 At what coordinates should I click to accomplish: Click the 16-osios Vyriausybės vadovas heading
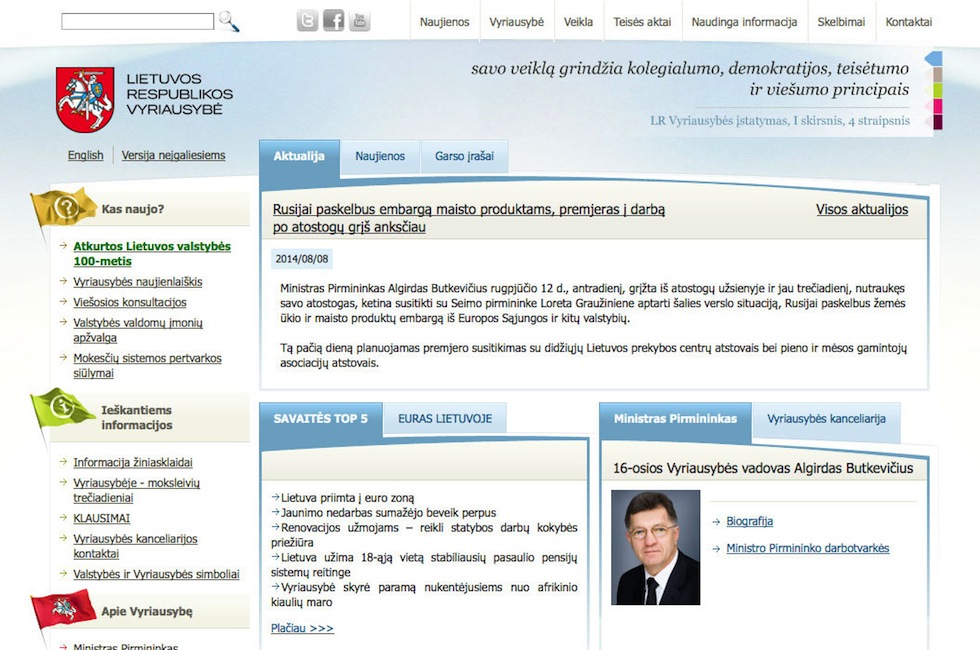[763, 468]
